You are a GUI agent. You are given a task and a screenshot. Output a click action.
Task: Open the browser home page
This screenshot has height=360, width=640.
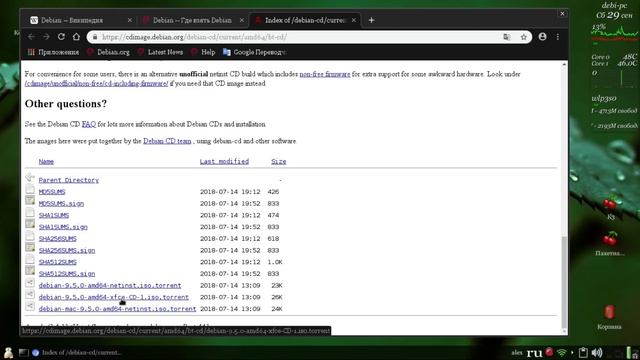click(76, 37)
